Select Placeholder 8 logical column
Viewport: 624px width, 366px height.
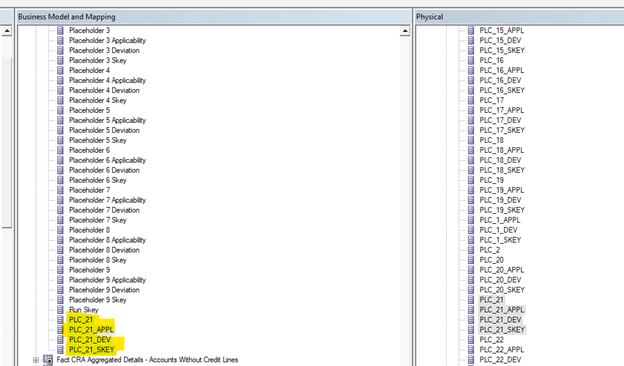pyautogui.click(x=90, y=230)
